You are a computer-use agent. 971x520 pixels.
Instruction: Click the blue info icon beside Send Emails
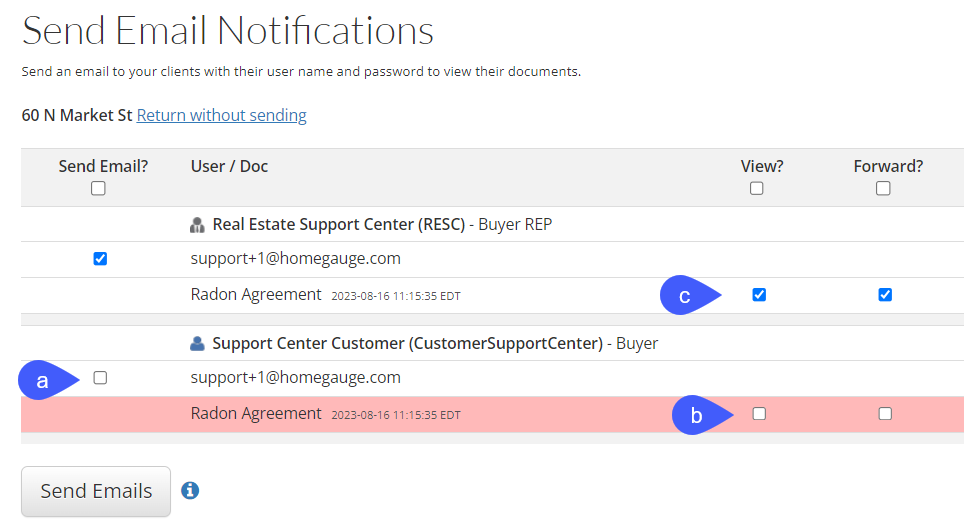pyautogui.click(x=190, y=490)
